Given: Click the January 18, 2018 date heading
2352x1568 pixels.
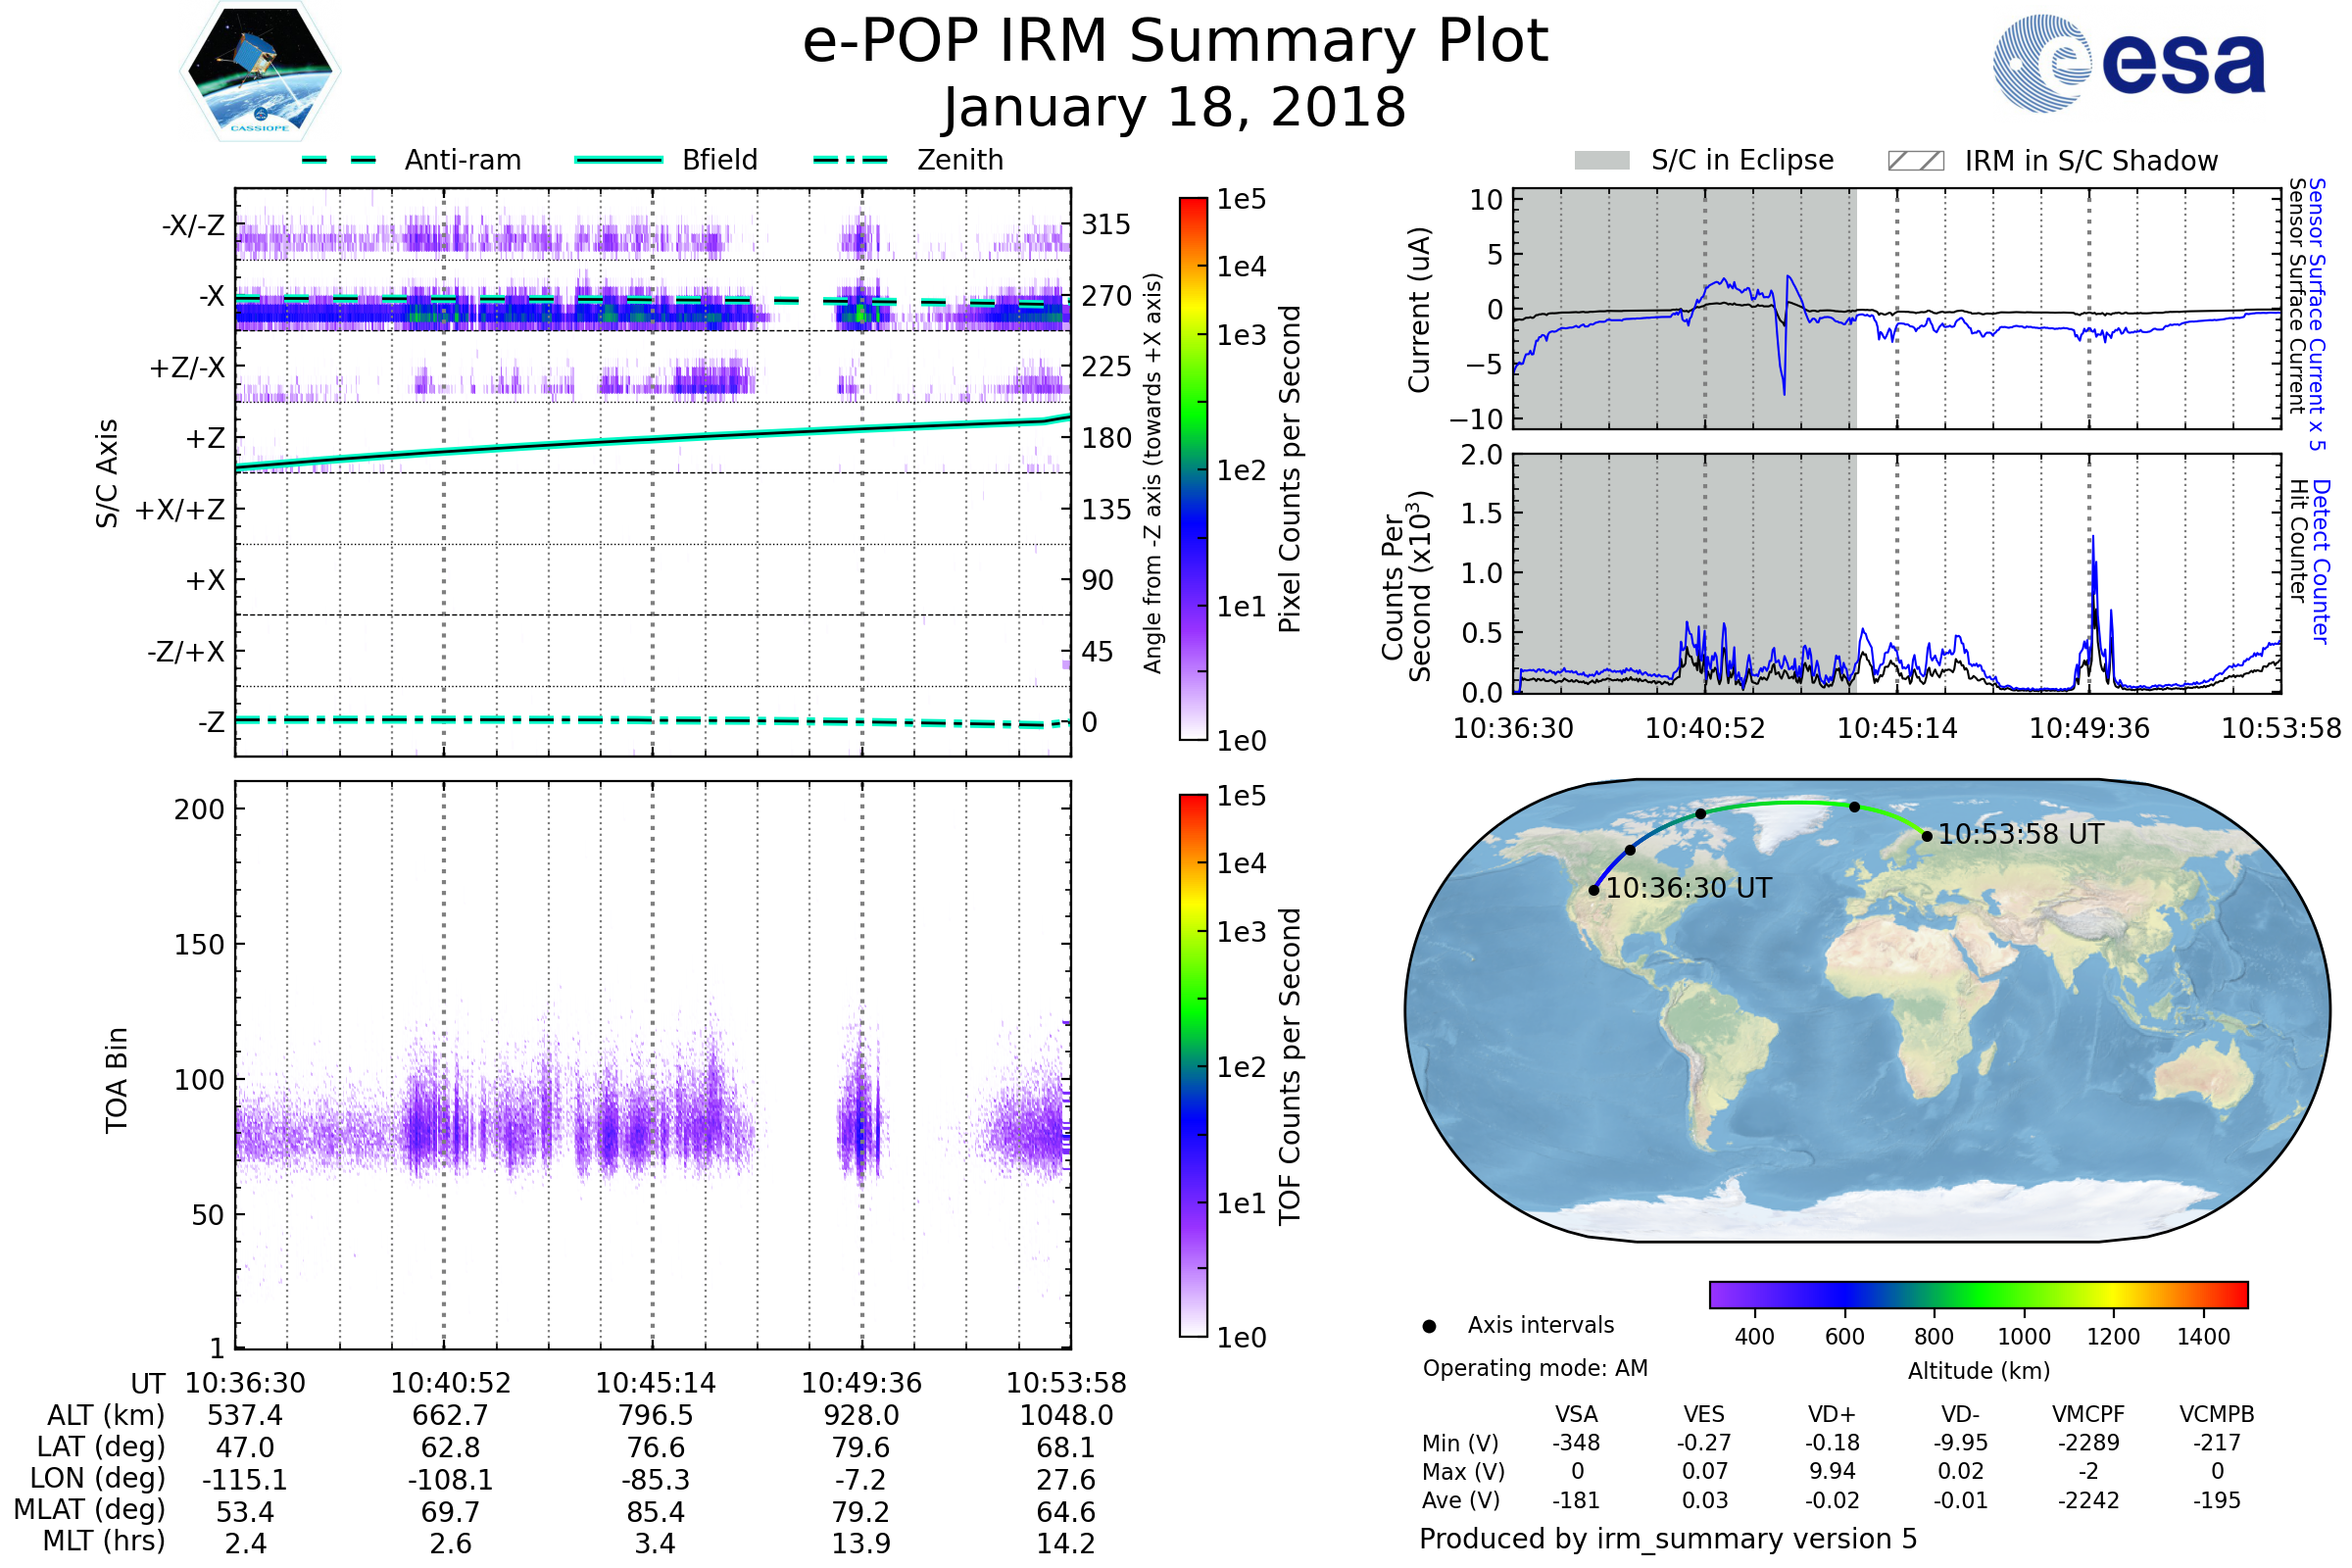Looking at the screenshot, I should pos(1175,107).
